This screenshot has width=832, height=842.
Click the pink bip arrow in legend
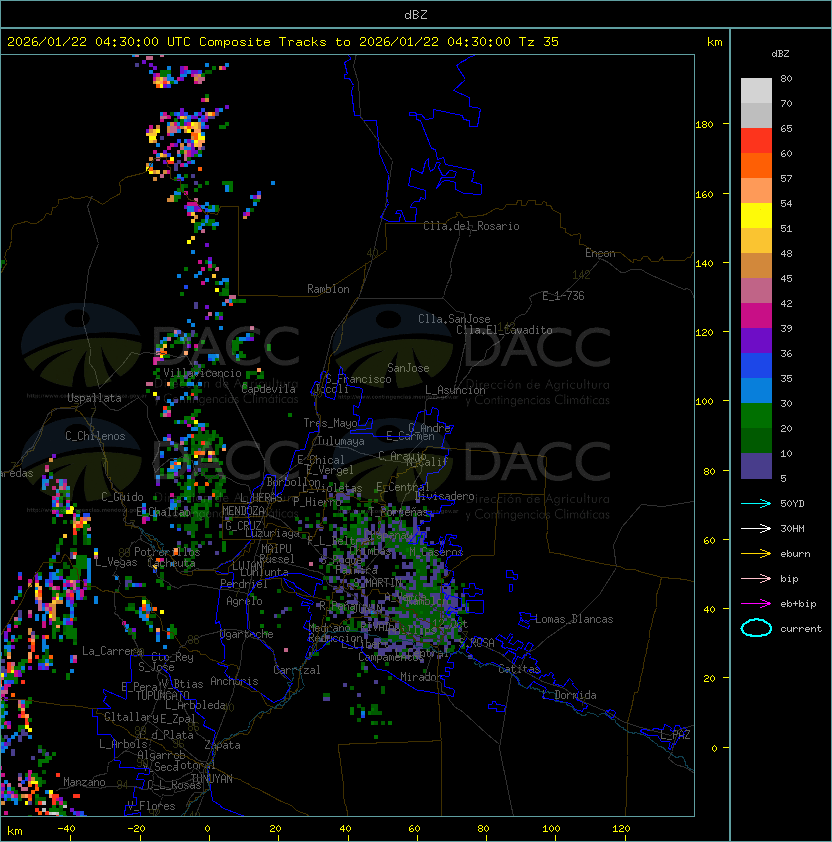pyautogui.click(x=756, y=579)
